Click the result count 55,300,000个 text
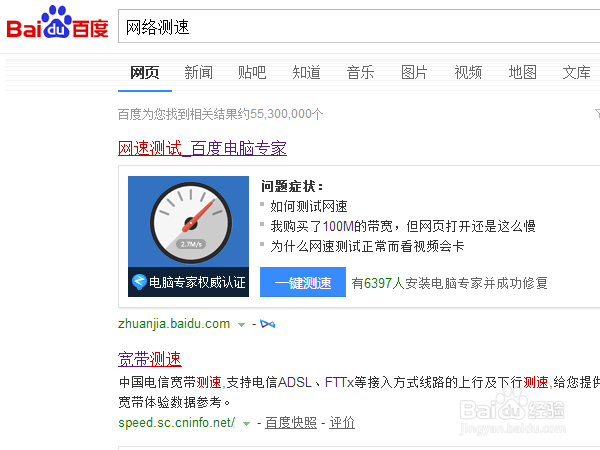Image resolution: width=600 pixels, height=450 pixels. pyautogui.click(x=287, y=114)
